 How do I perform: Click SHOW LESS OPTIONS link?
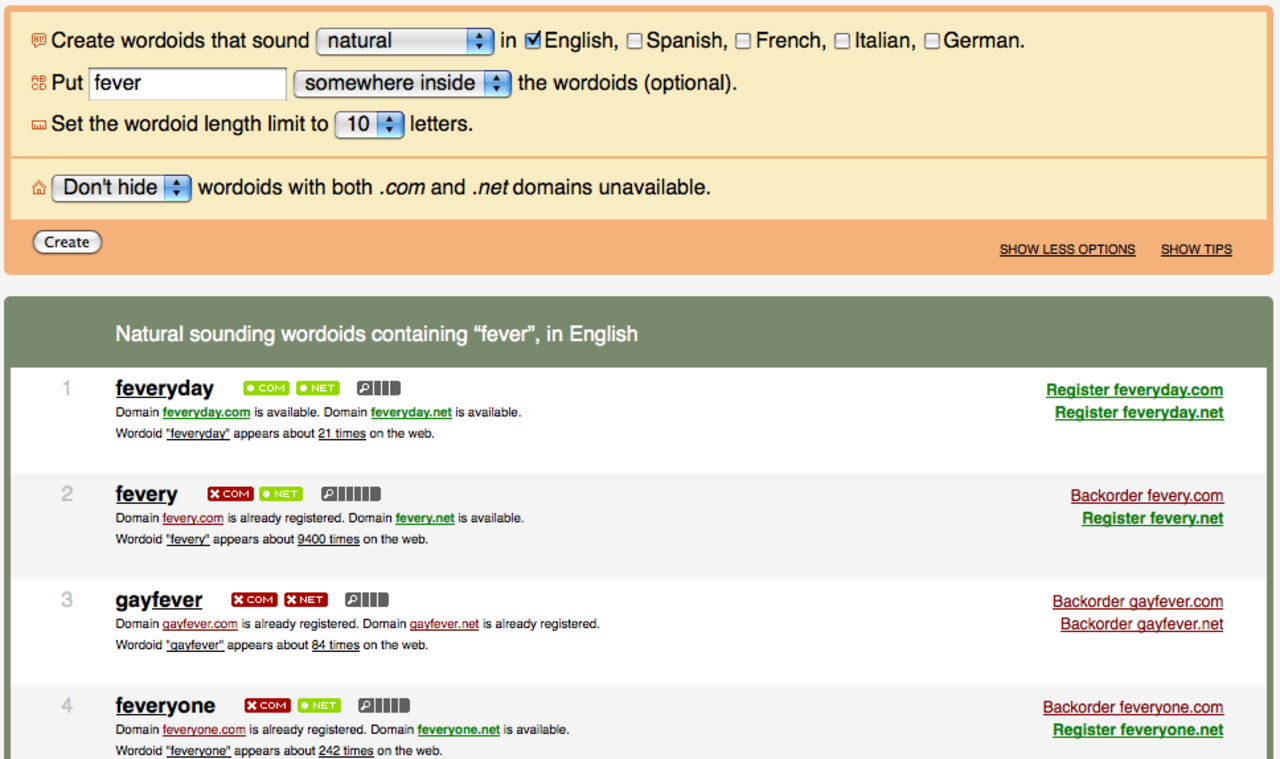pos(1067,250)
